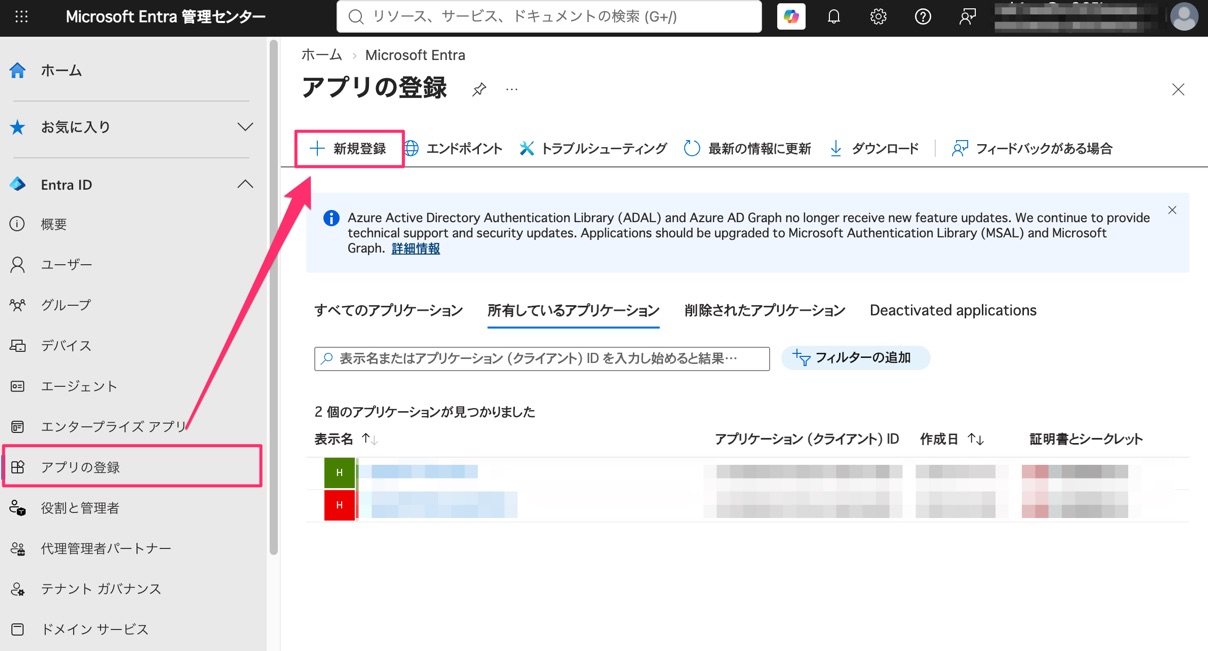Open Copilot from the top bar
This screenshot has width=1208, height=651.
click(x=791, y=17)
